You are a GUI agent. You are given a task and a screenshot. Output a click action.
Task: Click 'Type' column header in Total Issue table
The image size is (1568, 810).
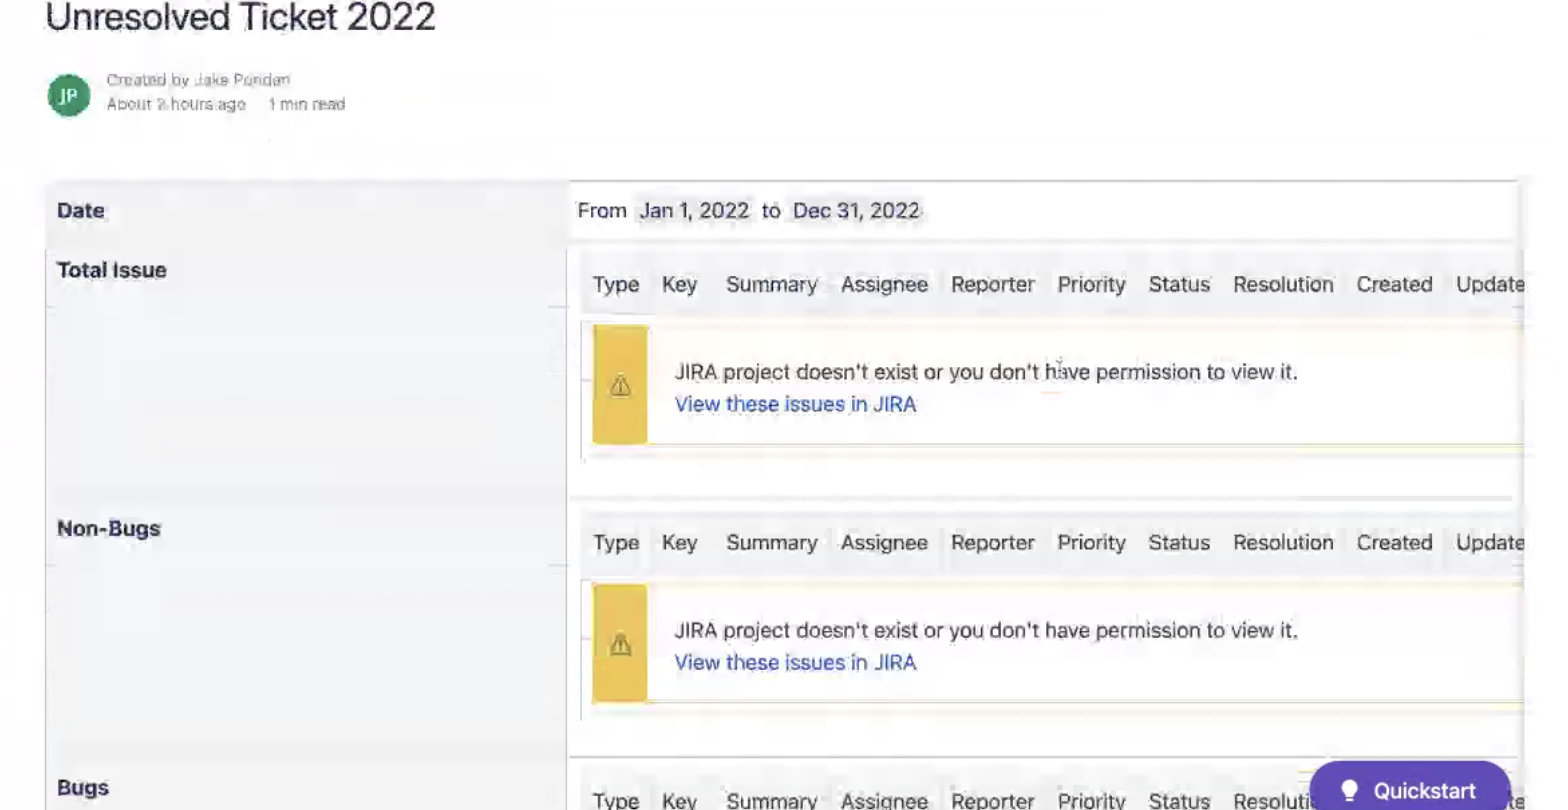point(616,285)
